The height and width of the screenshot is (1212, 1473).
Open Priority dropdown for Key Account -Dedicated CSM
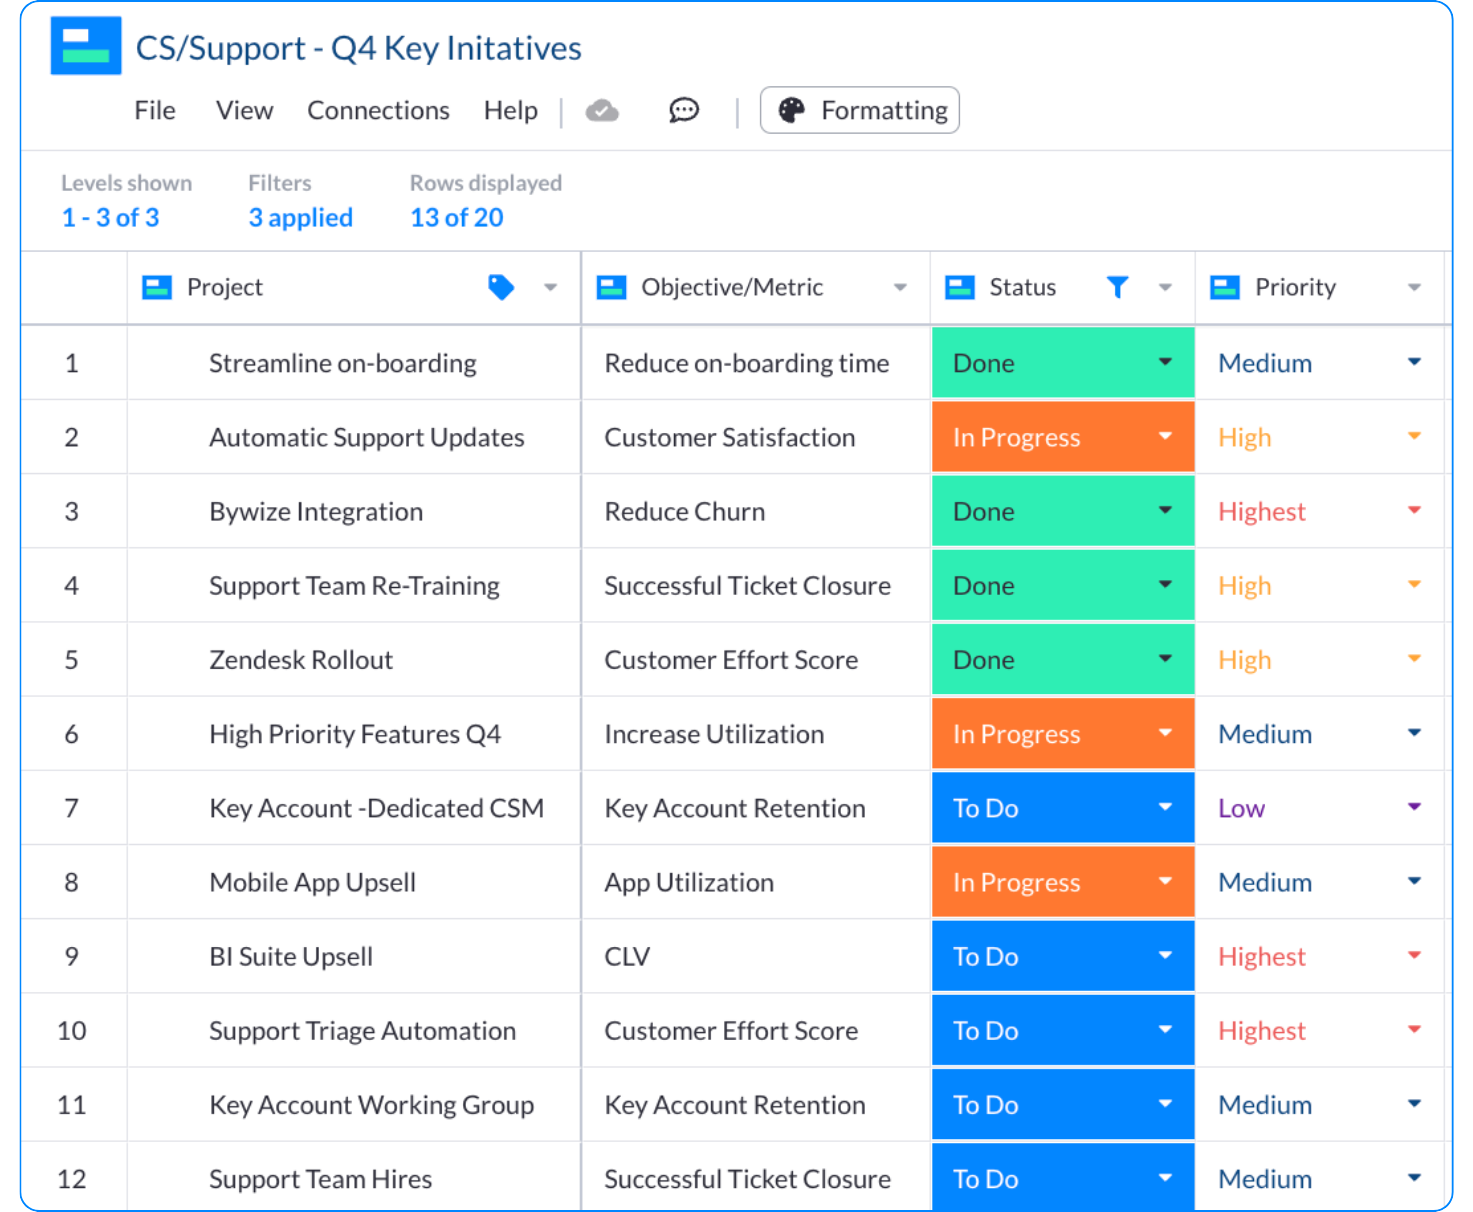1414,807
